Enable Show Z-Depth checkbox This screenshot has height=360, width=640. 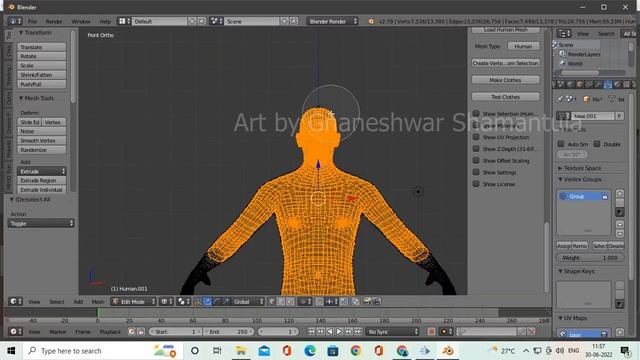[476, 149]
